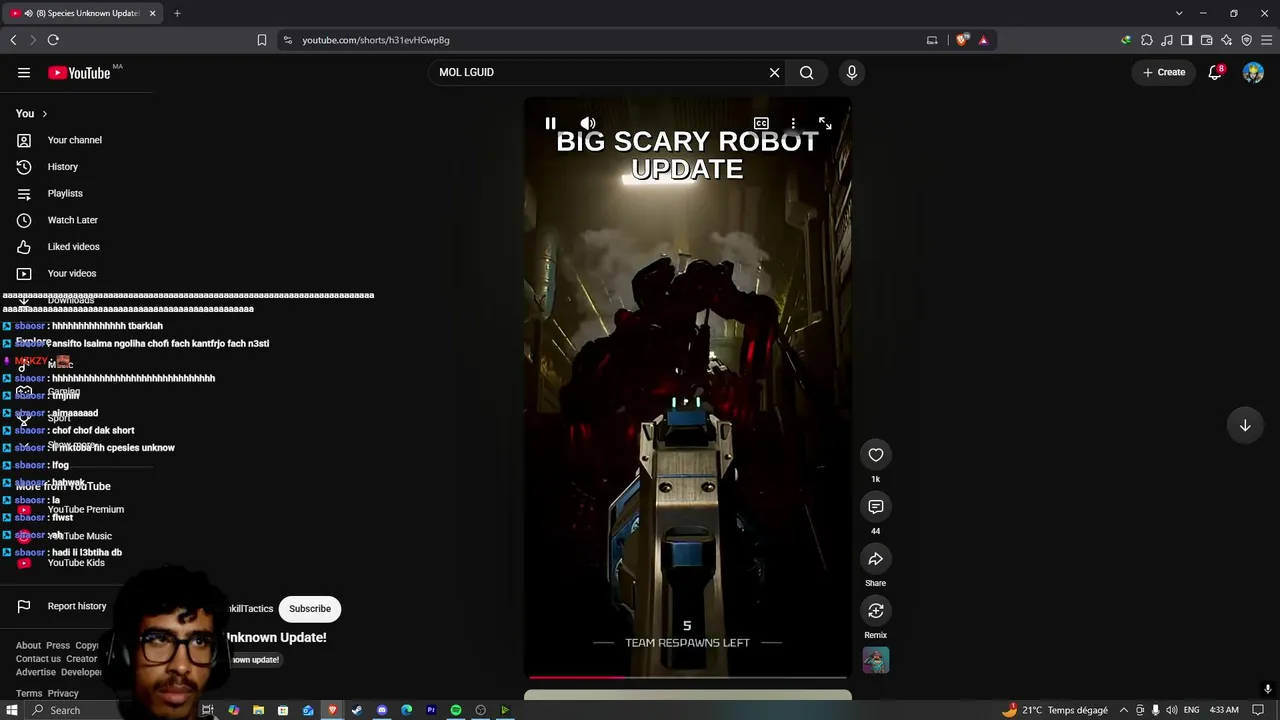Viewport: 1280px width, 720px height.
Task: Open a new browser tab
Action: (177, 13)
